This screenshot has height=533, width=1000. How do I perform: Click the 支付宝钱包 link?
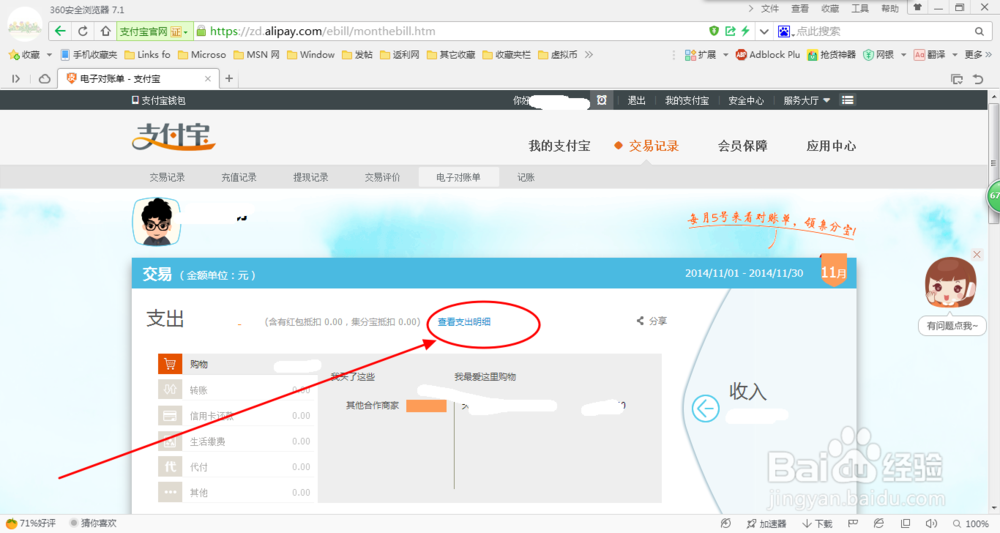pyautogui.click(x=158, y=100)
